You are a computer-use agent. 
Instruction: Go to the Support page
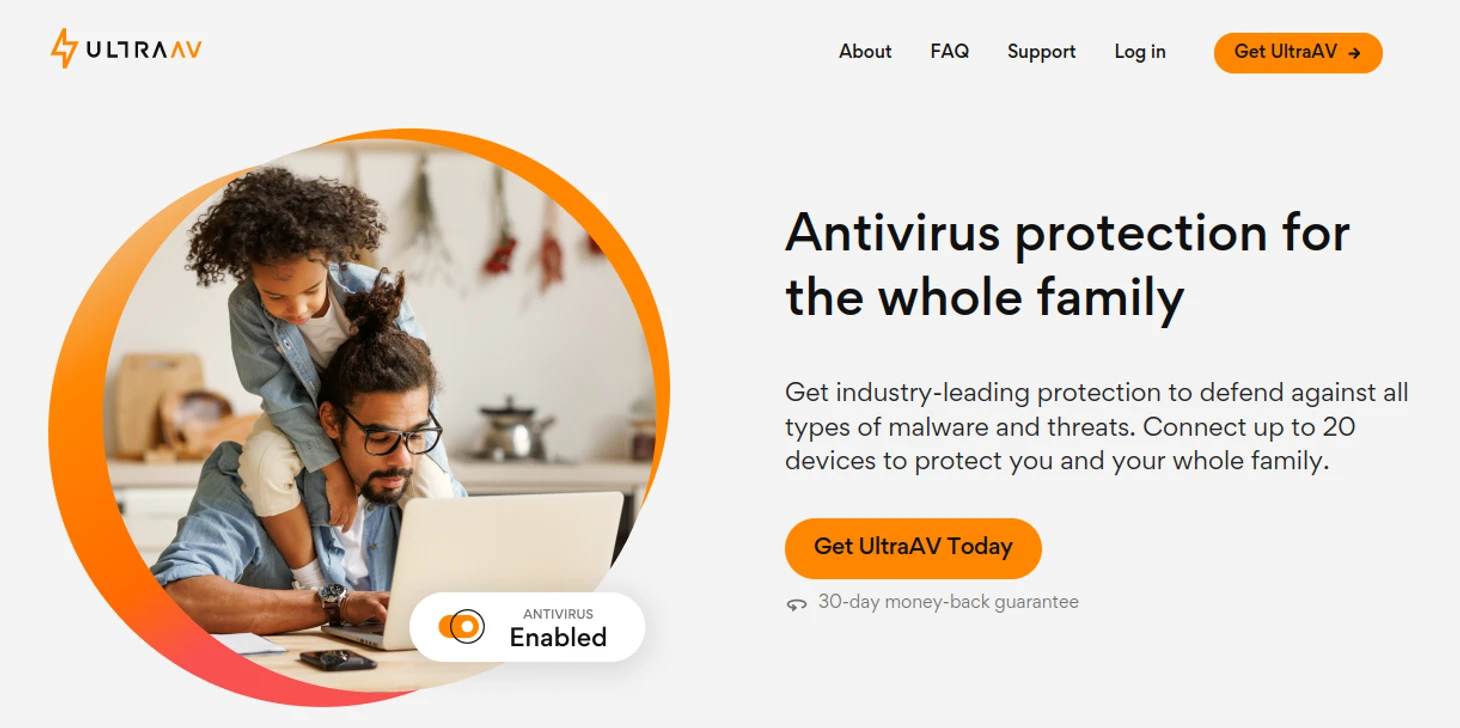point(1041,52)
